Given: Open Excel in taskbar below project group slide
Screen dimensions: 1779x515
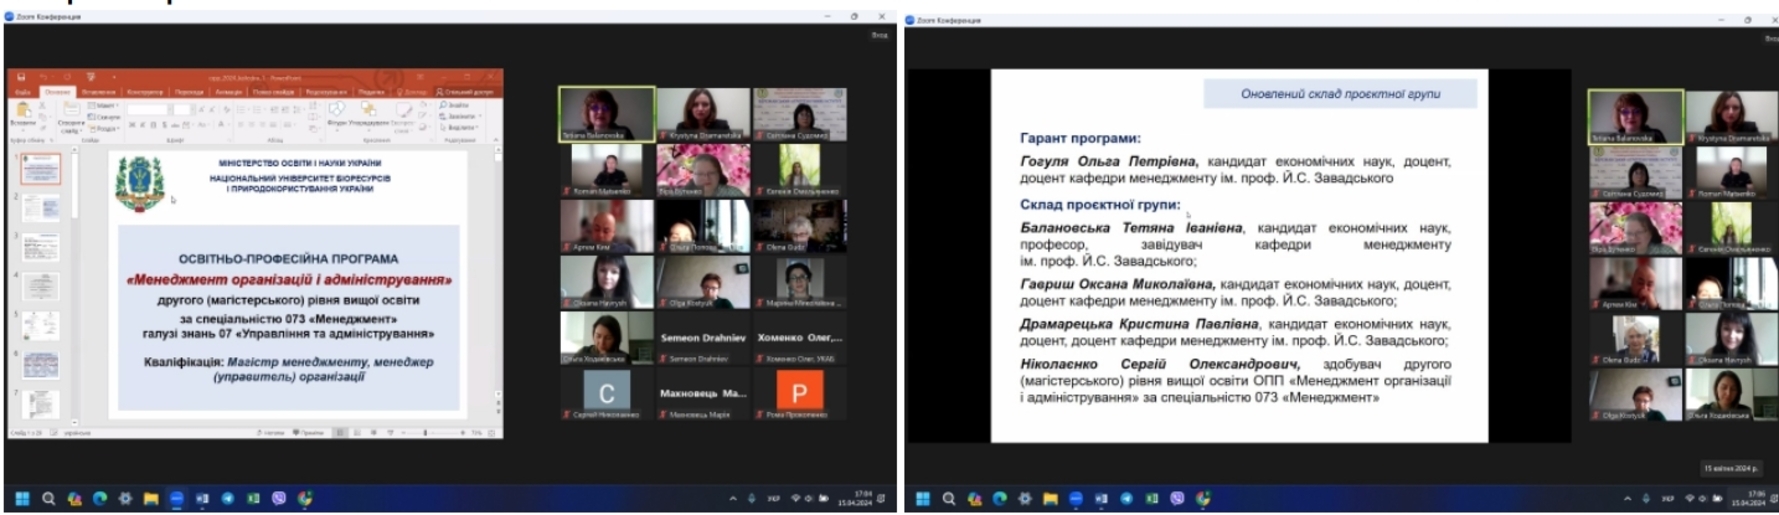Looking at the screenshot, I should coord(1152,498).
